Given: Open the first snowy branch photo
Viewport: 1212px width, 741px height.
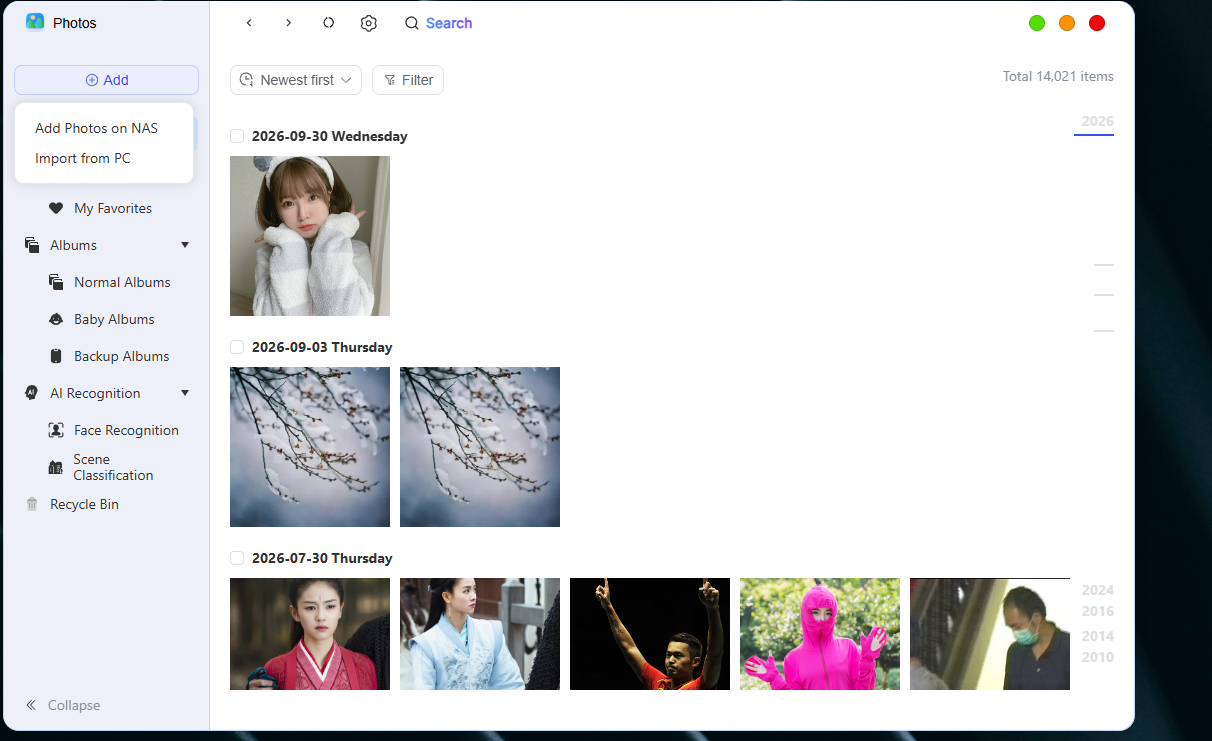Looking at the screenshot, I should point(310,447).
